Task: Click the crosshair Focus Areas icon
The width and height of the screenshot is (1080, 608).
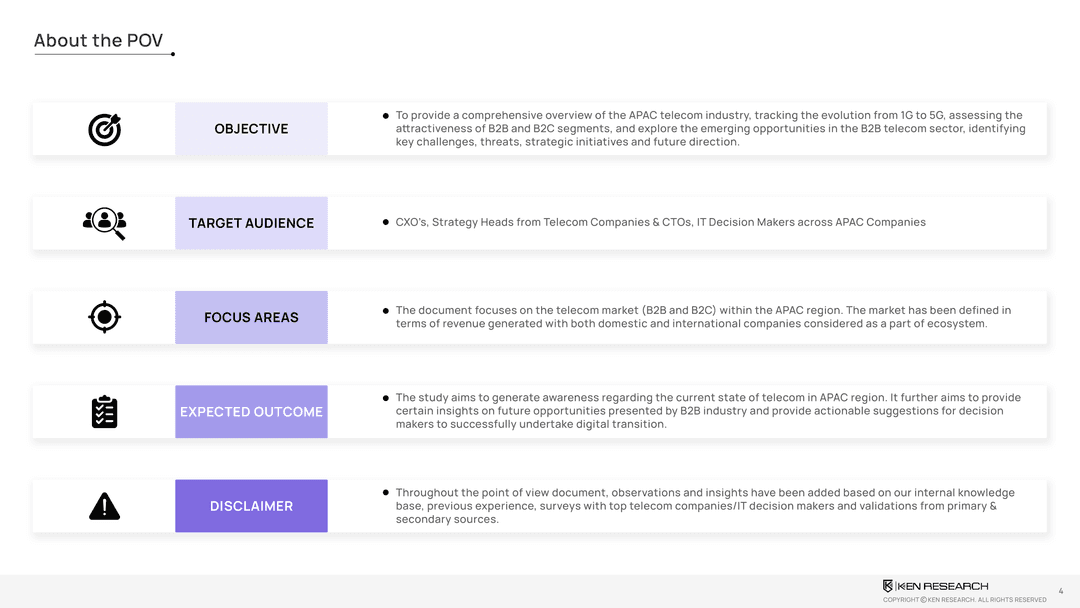Action: click(104, 317)
